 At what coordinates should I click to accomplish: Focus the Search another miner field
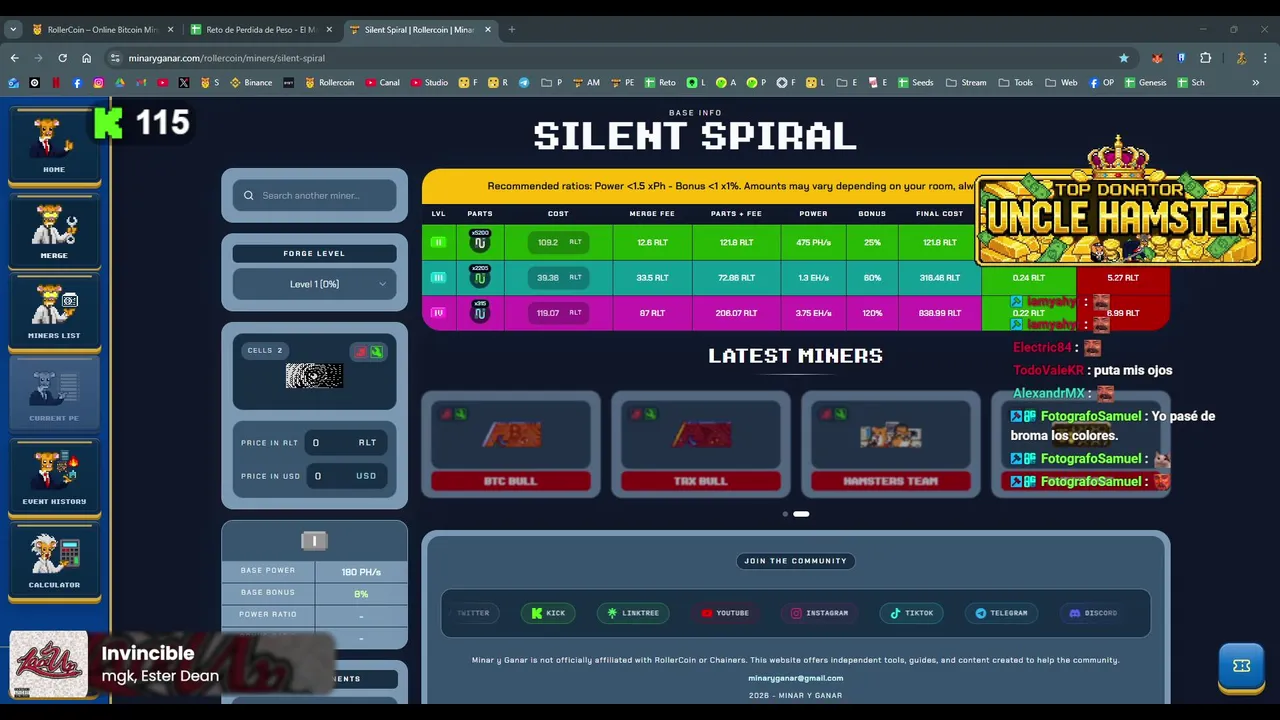click(314, 196)
